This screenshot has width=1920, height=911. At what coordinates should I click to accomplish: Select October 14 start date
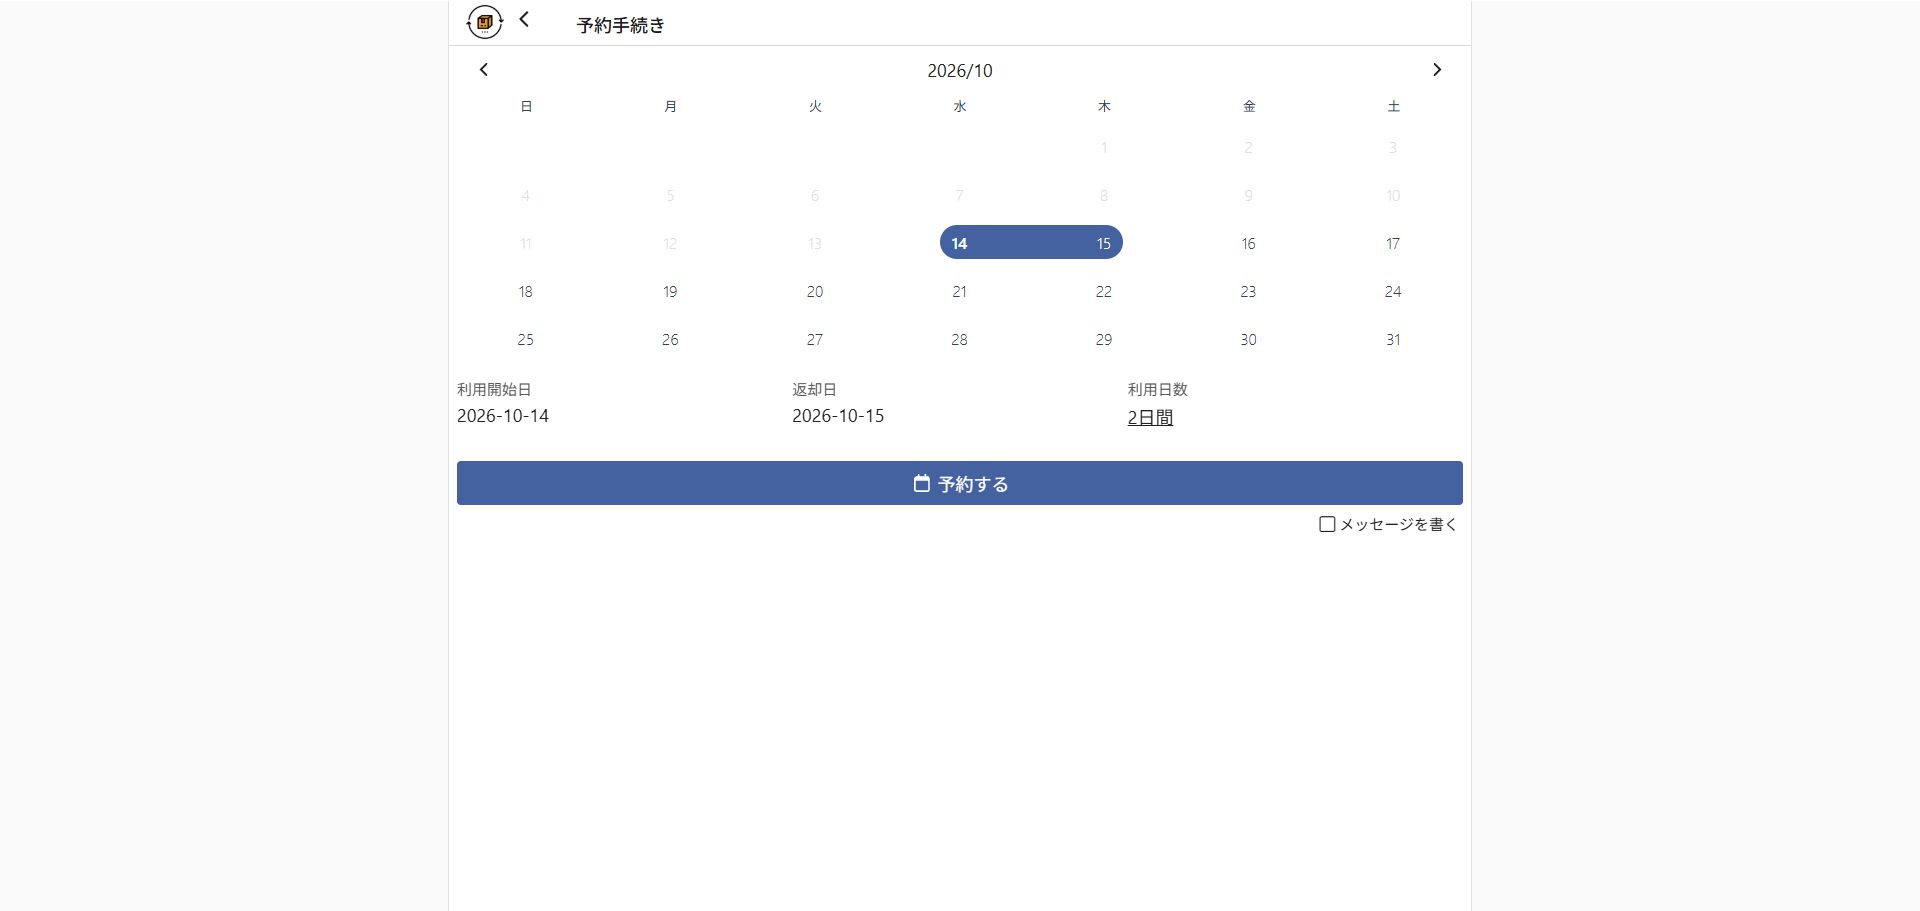pyautogui.click(x=959, y=243)
